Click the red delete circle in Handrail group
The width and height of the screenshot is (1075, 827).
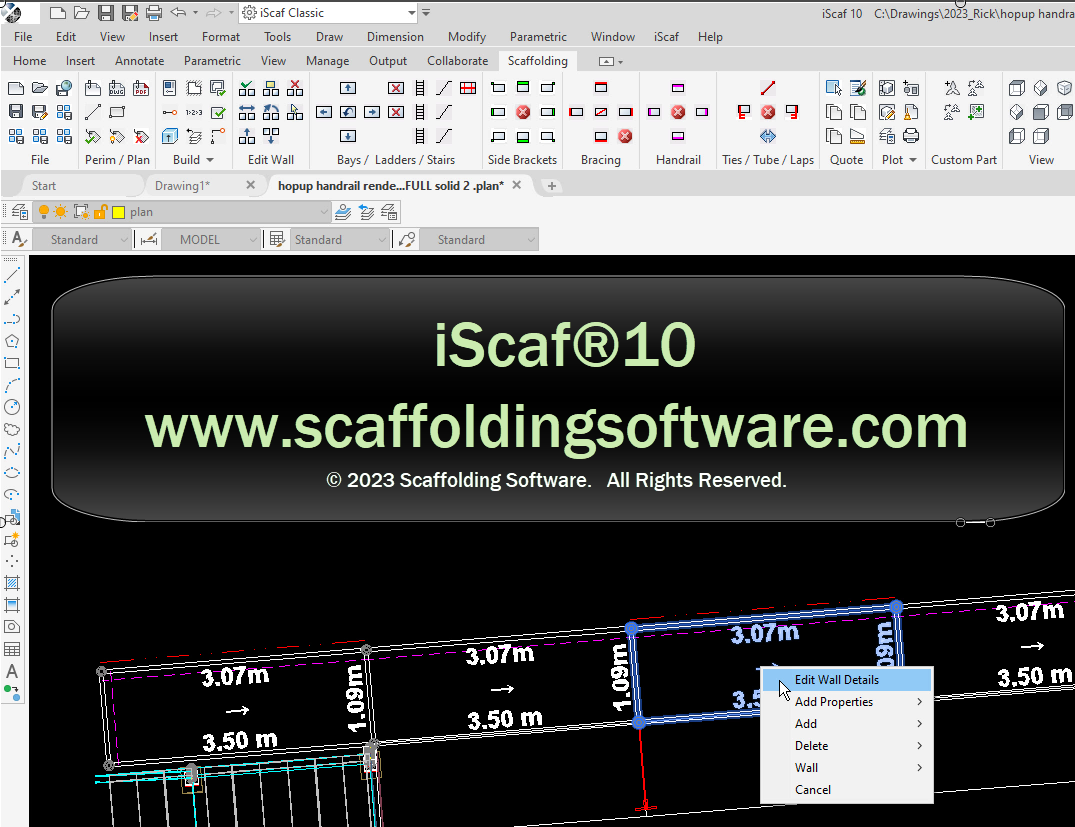678,112
